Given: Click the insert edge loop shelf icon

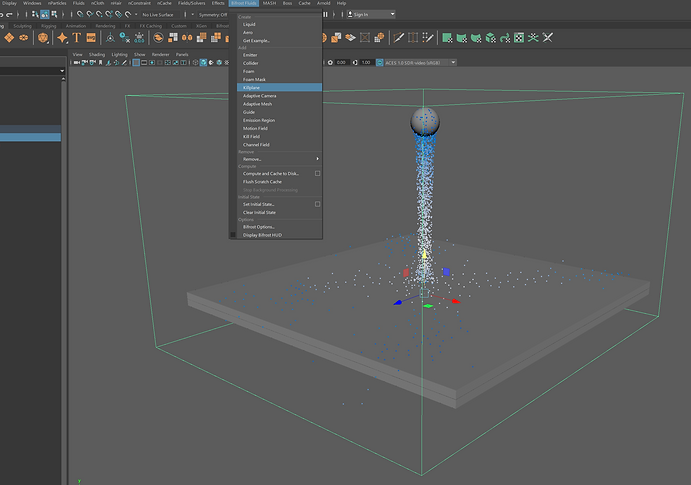Looking at the screenshot, I should click(x=413, y=38).
